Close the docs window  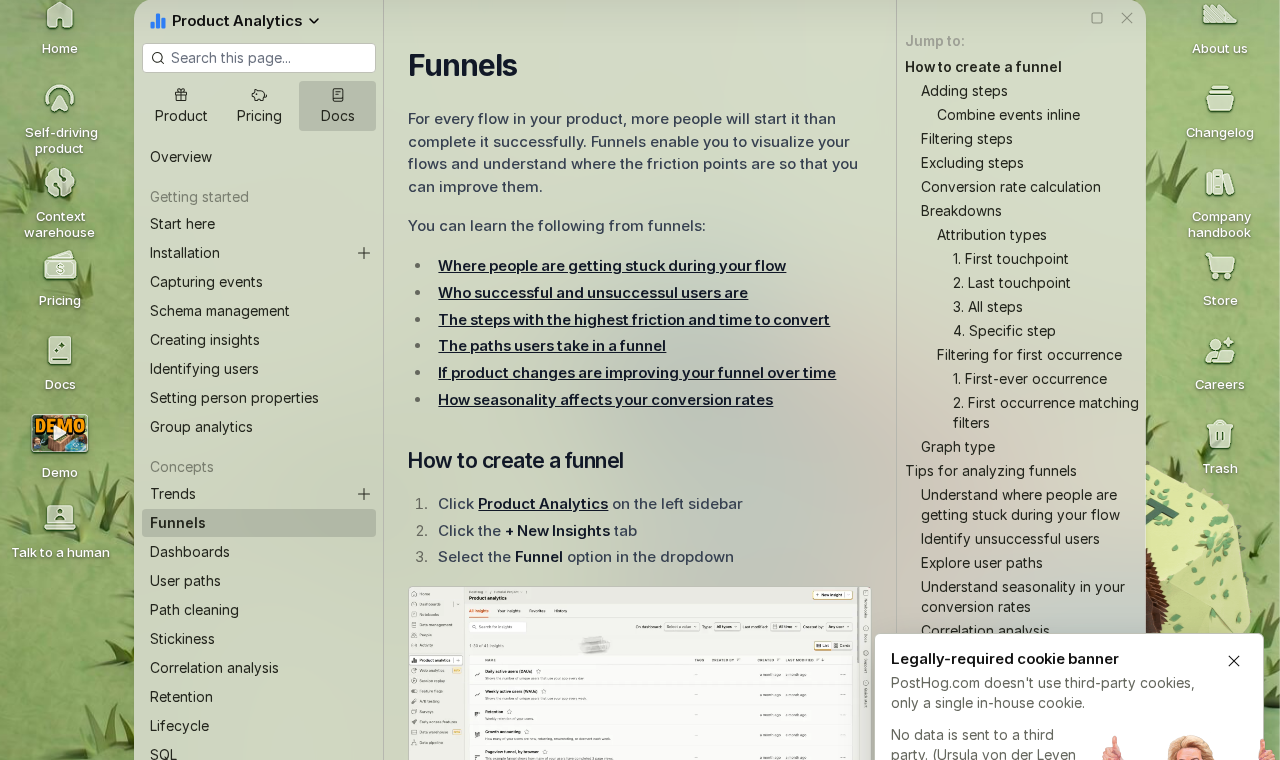[x=1127, y=18]
